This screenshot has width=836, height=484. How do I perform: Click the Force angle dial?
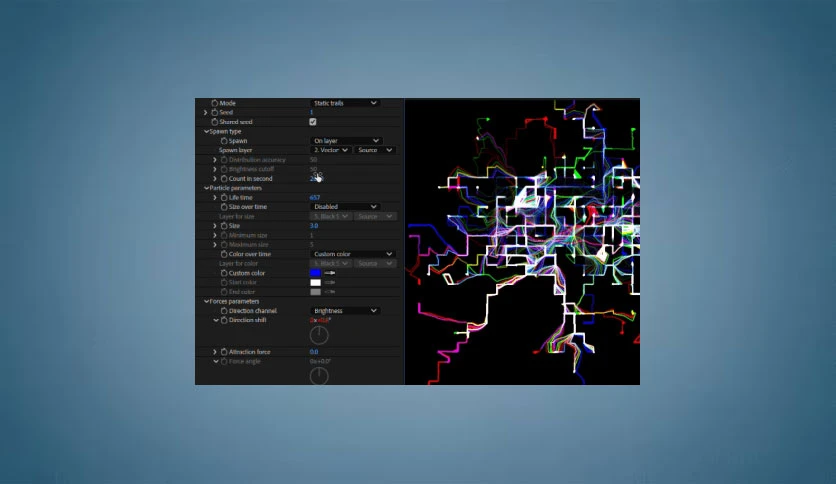point(319,376)
